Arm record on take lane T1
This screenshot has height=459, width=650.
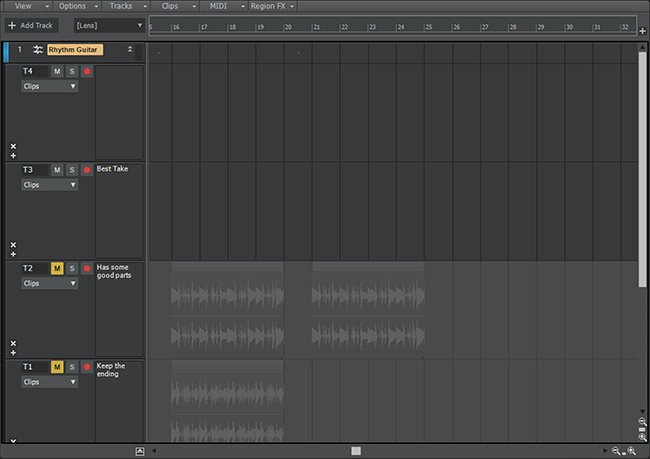(87, 367)
